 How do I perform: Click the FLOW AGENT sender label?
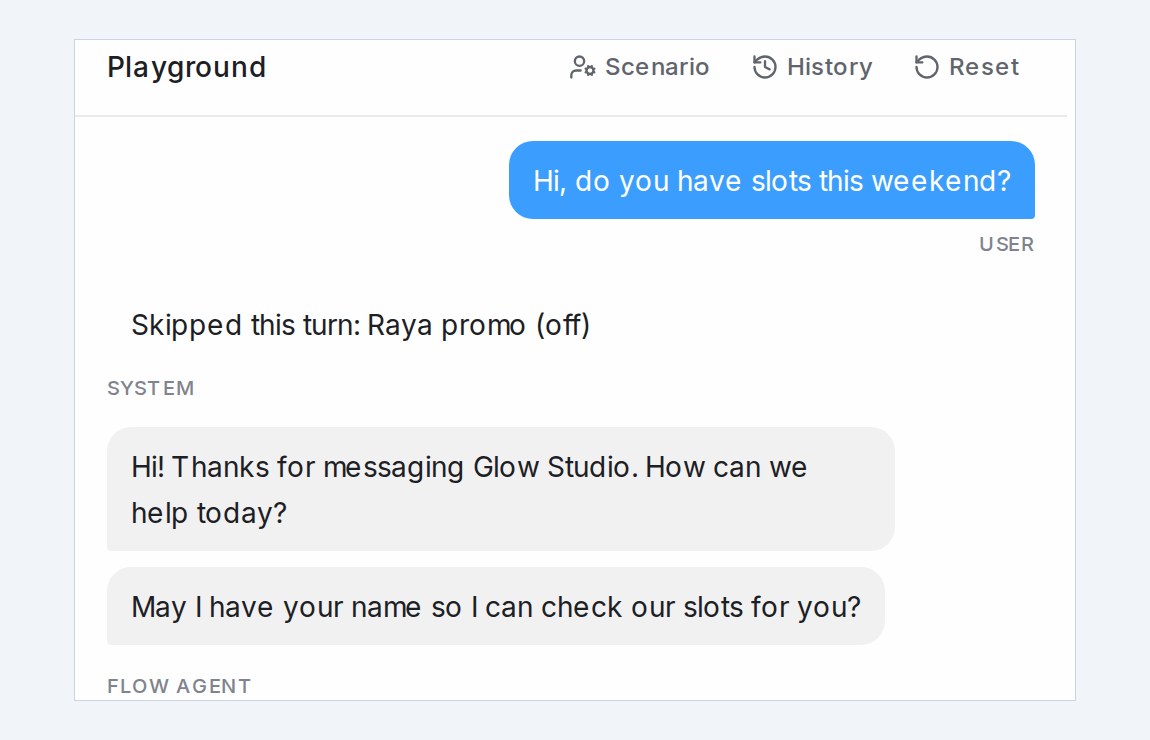179,686
